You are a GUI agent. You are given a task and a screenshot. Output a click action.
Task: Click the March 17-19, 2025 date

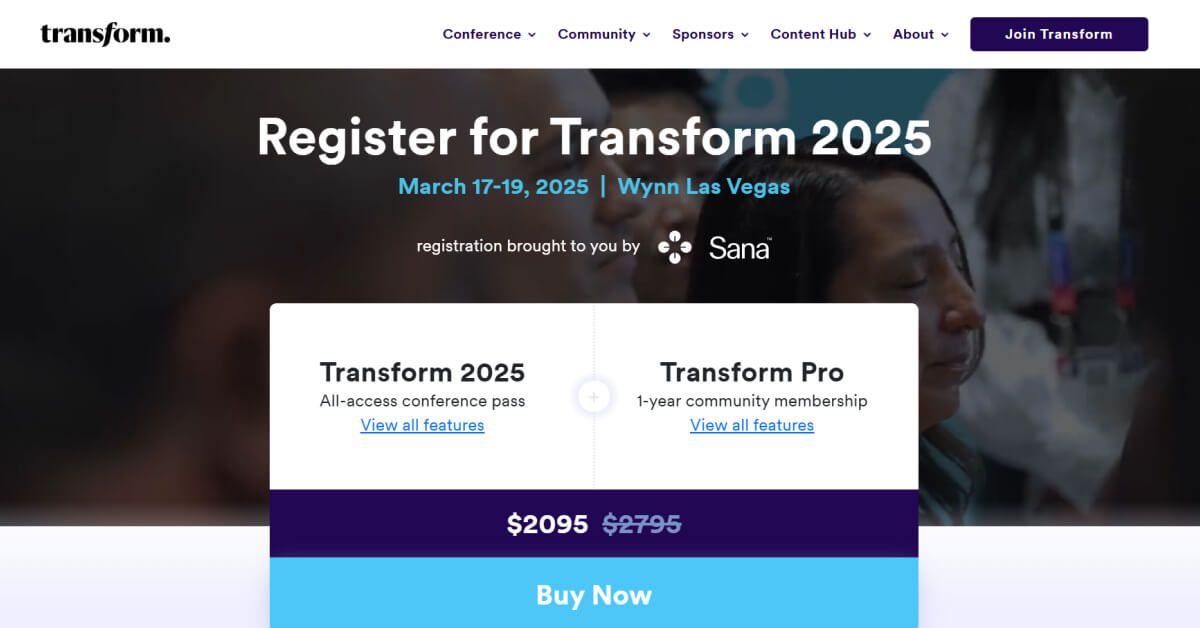494,186
